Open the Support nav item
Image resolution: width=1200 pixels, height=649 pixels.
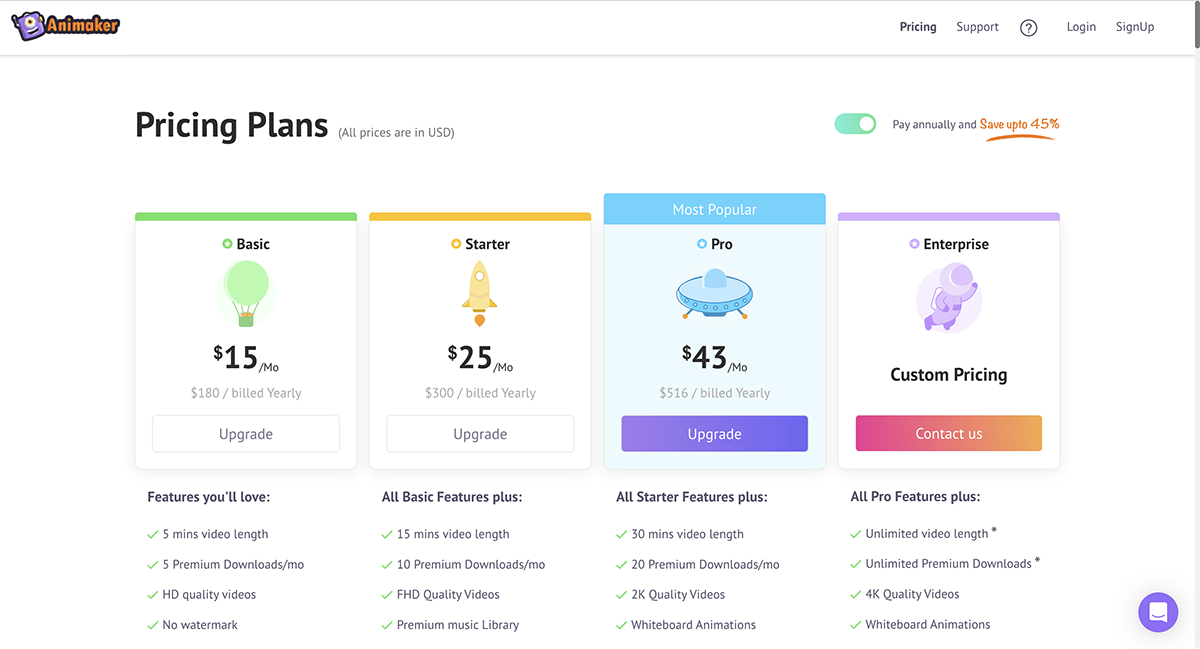977,27
